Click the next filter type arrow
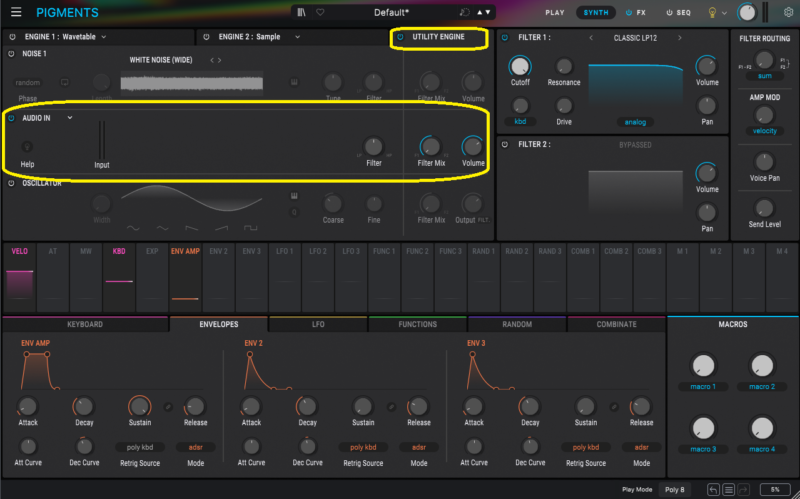The height and width of the screenshot is (499, 800). pyautogui.click(x=680, y=38)
